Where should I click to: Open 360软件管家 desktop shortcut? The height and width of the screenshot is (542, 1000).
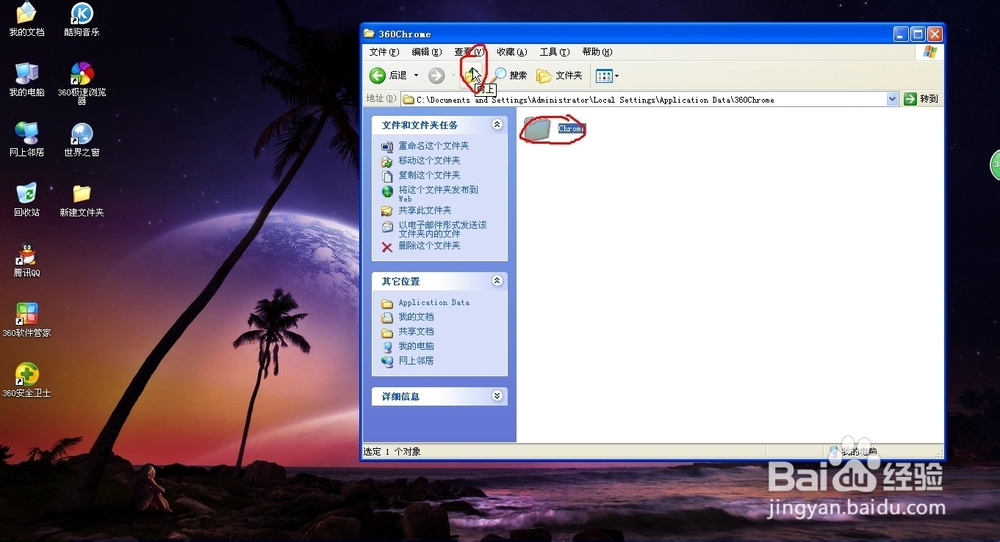click(x=26, y=320)
